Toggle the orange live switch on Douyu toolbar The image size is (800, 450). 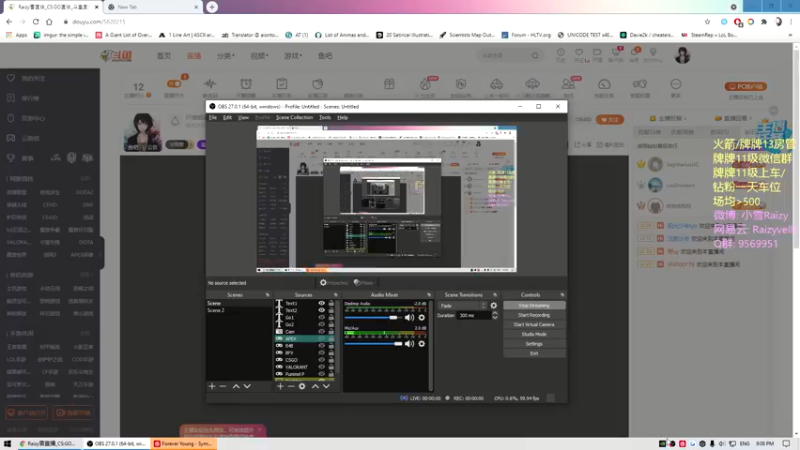(174, 84)
